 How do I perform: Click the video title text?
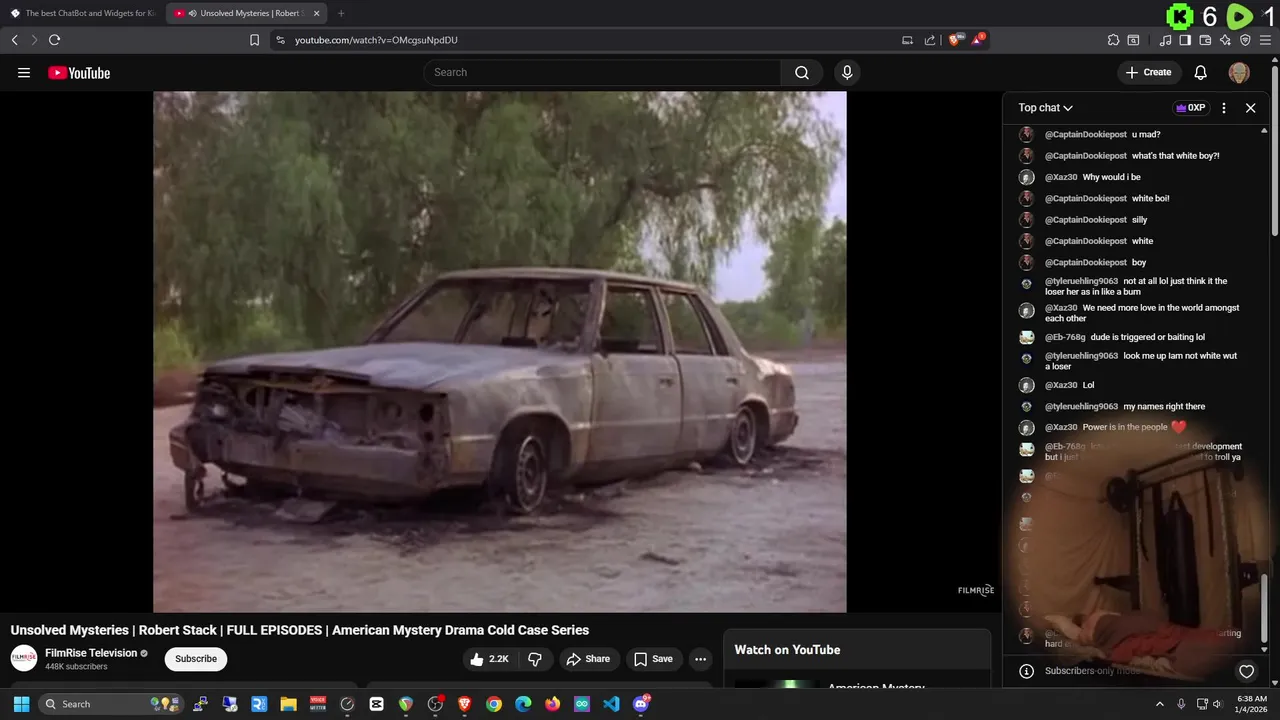[300, 630]
